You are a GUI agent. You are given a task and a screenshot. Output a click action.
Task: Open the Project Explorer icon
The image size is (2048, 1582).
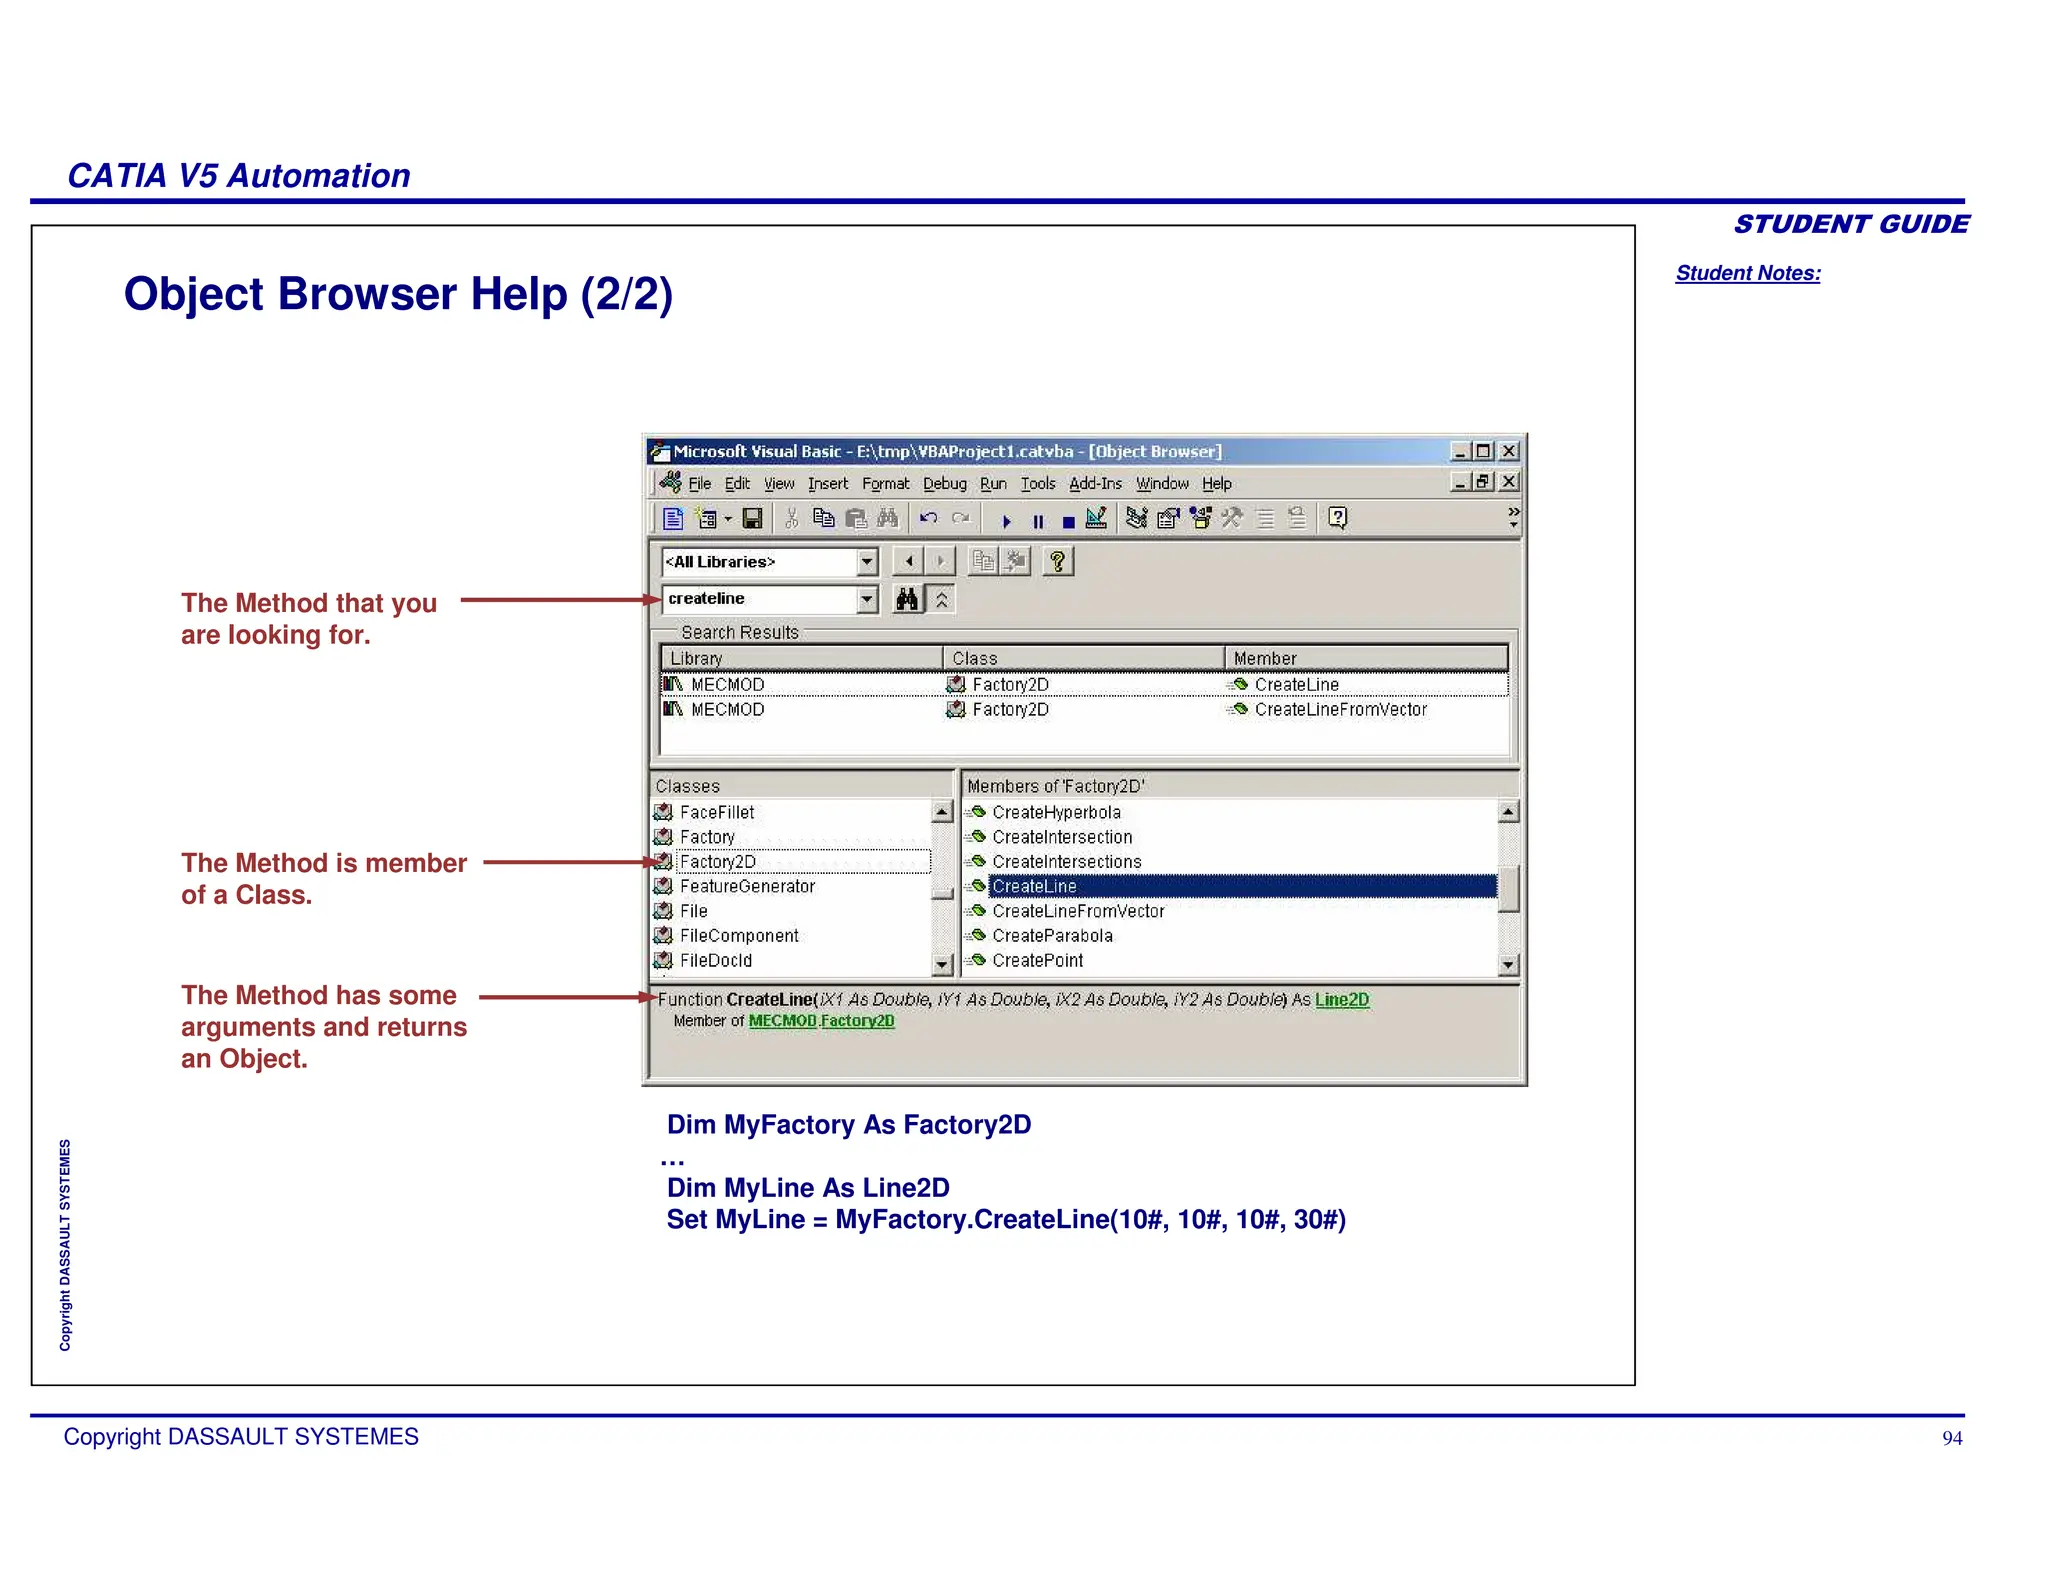pyautogui.click(x=1137, y=518)
